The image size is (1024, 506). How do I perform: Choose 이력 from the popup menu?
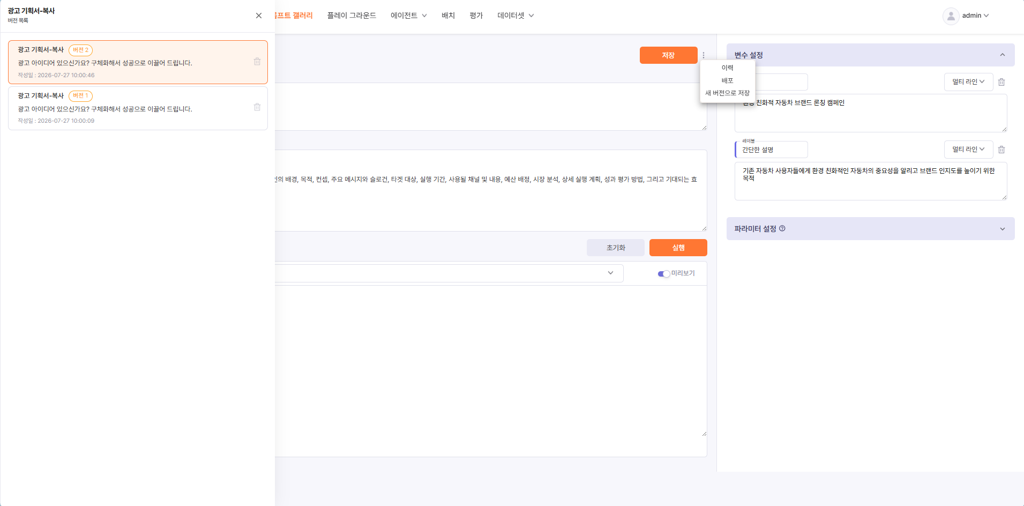(x=728, y=68)
